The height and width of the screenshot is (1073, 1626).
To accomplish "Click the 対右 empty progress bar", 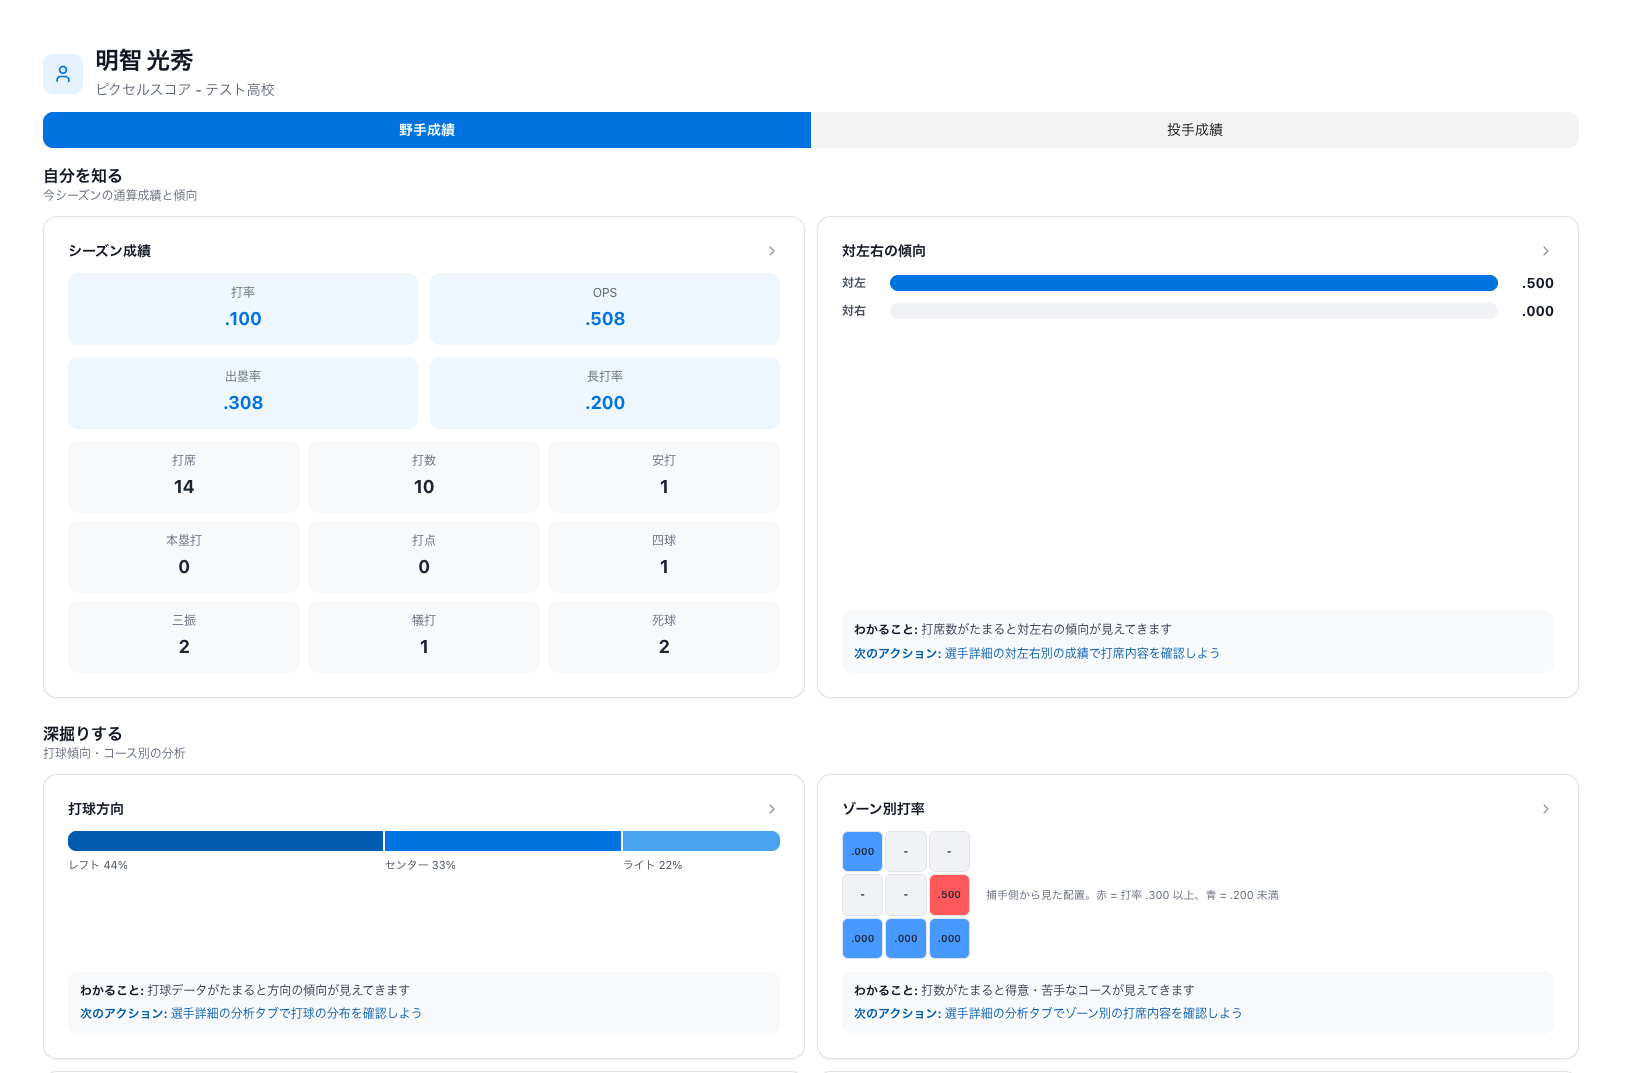I will click(x=1194, y=311).
